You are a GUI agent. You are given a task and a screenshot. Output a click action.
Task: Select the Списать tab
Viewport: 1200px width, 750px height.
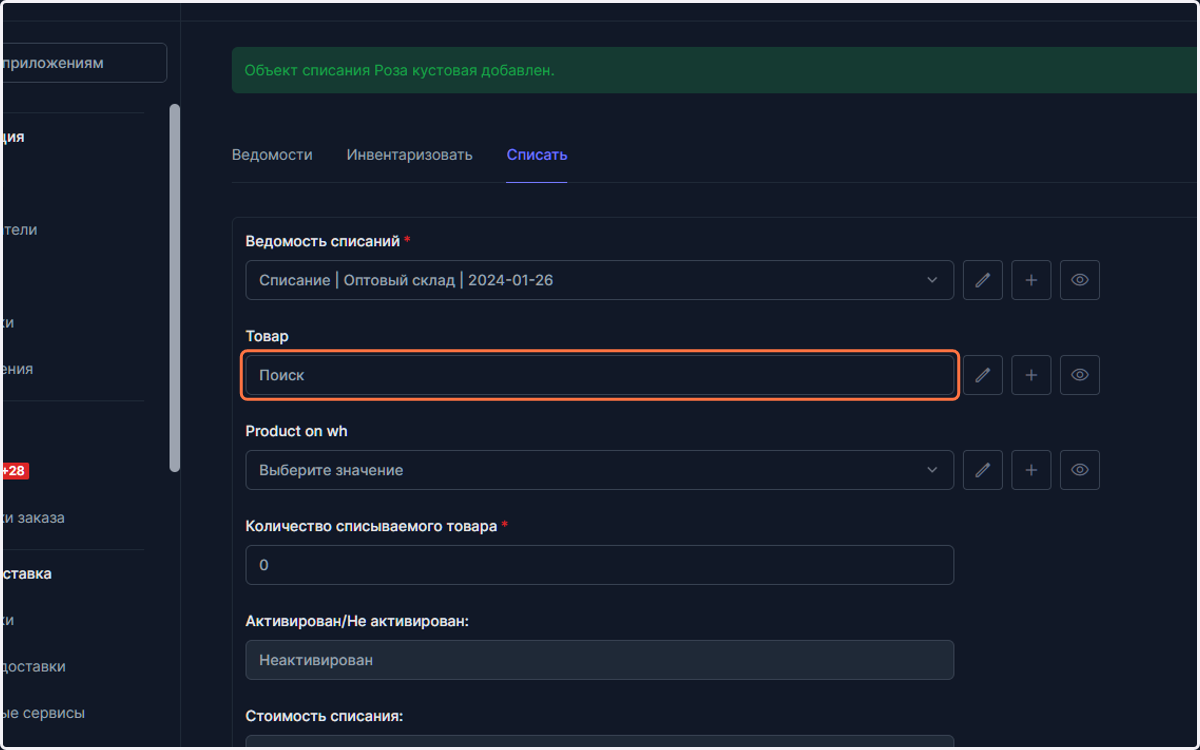[x=537, y=155]
